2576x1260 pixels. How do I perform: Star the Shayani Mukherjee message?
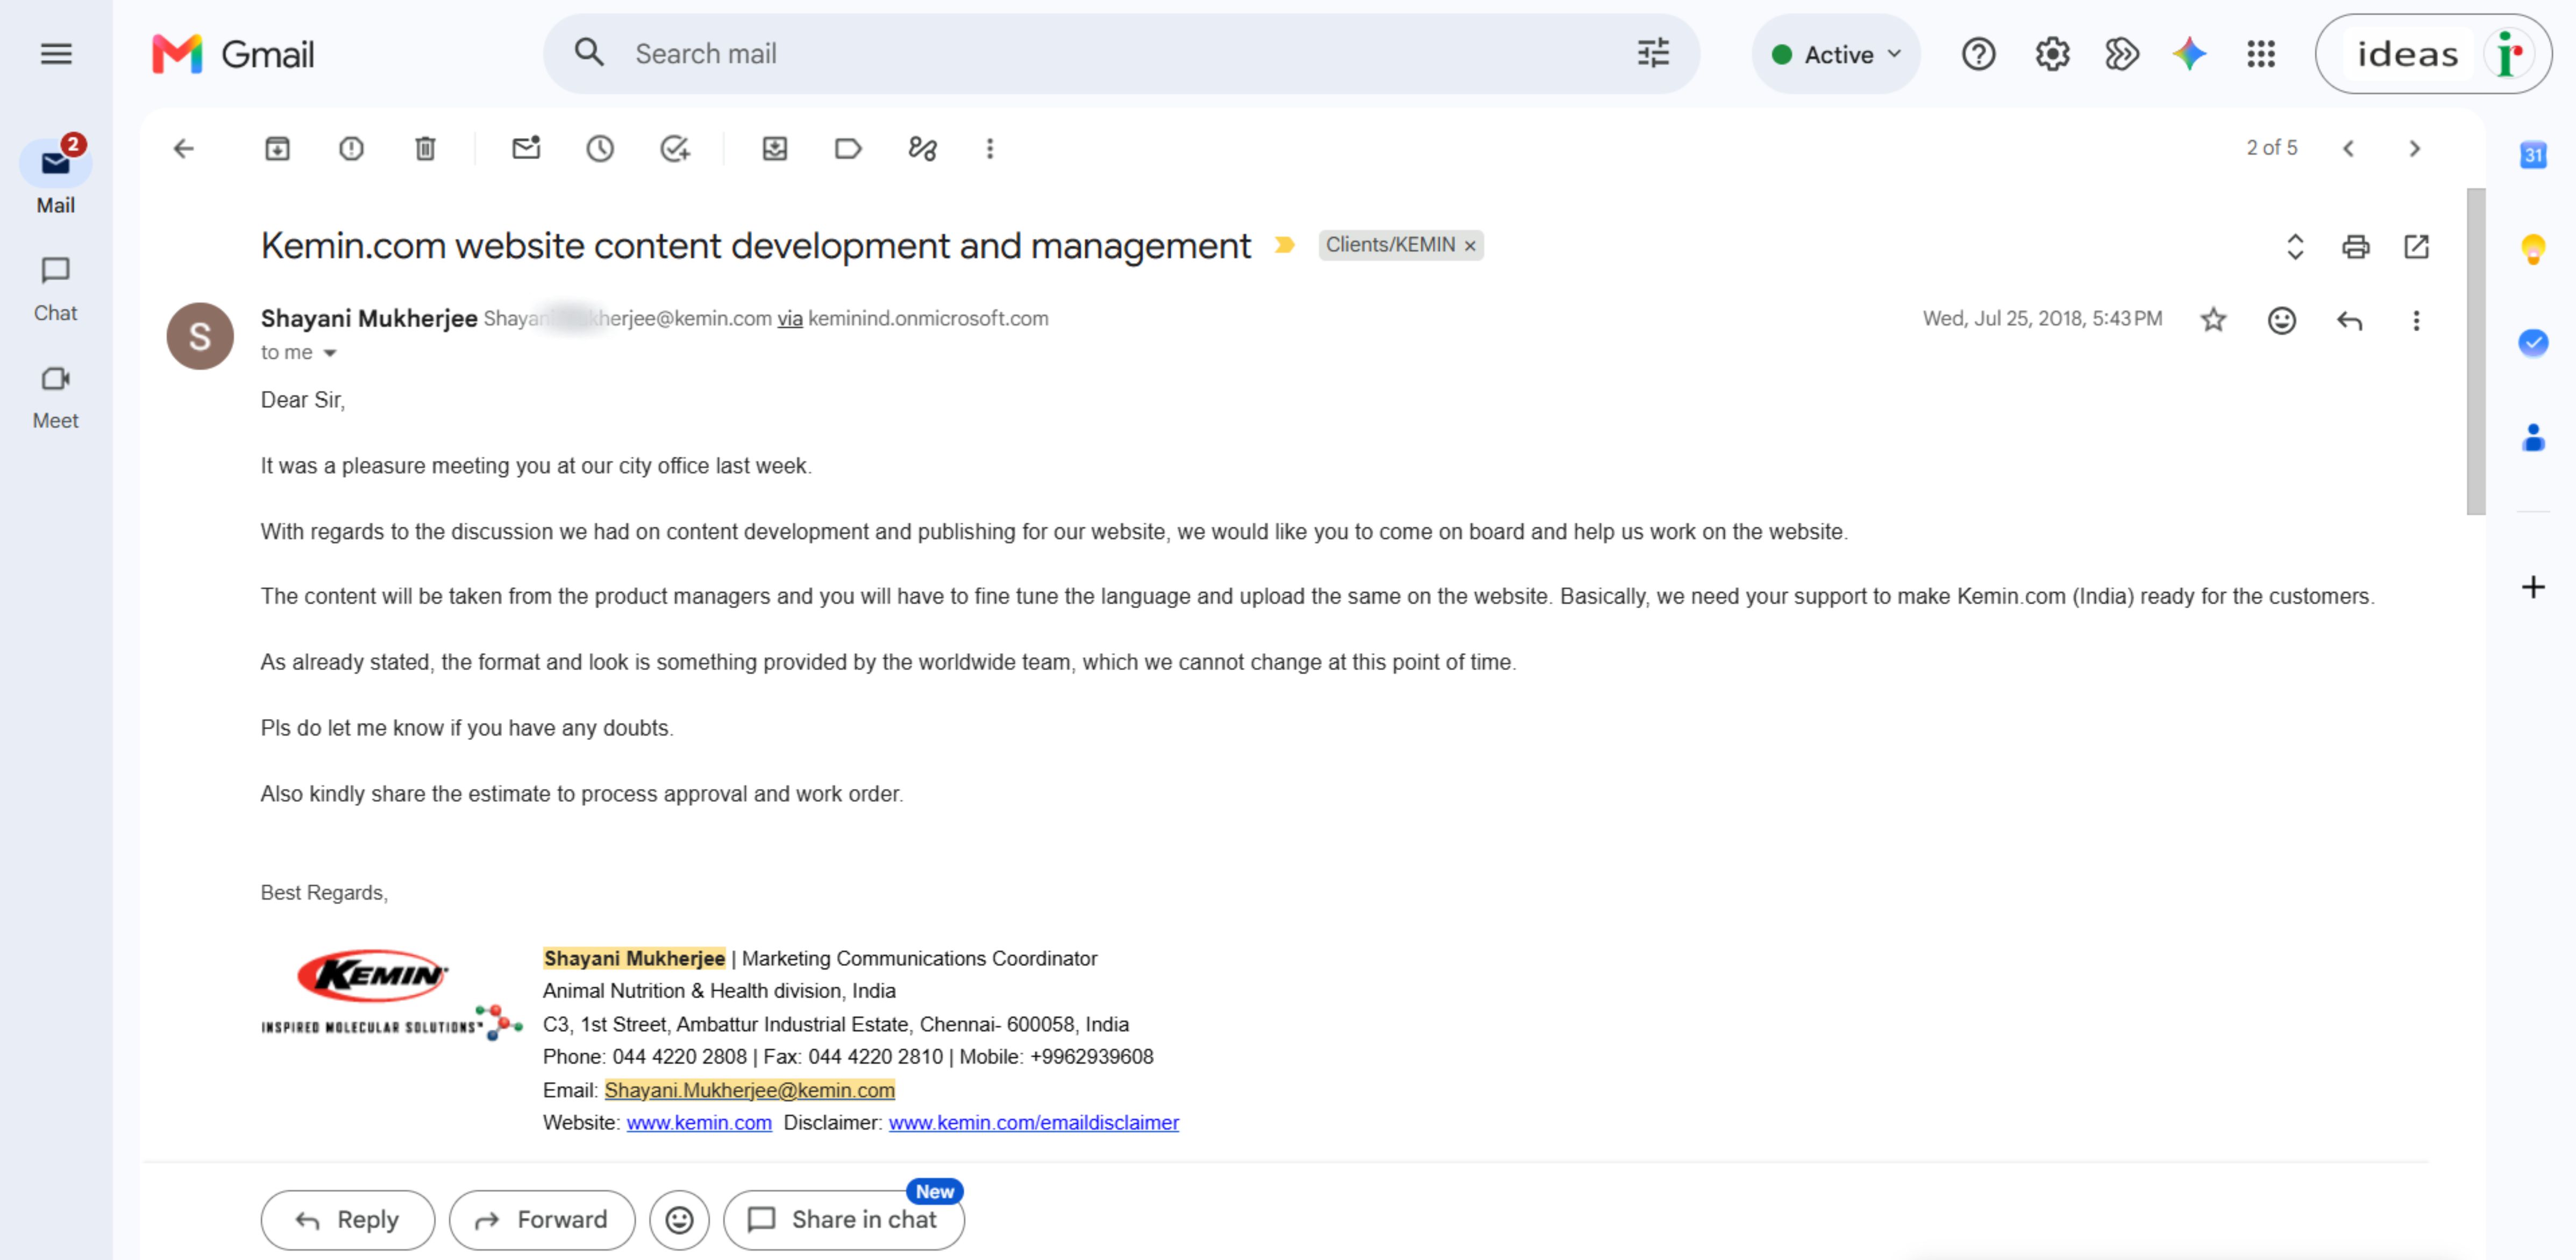2213,320
